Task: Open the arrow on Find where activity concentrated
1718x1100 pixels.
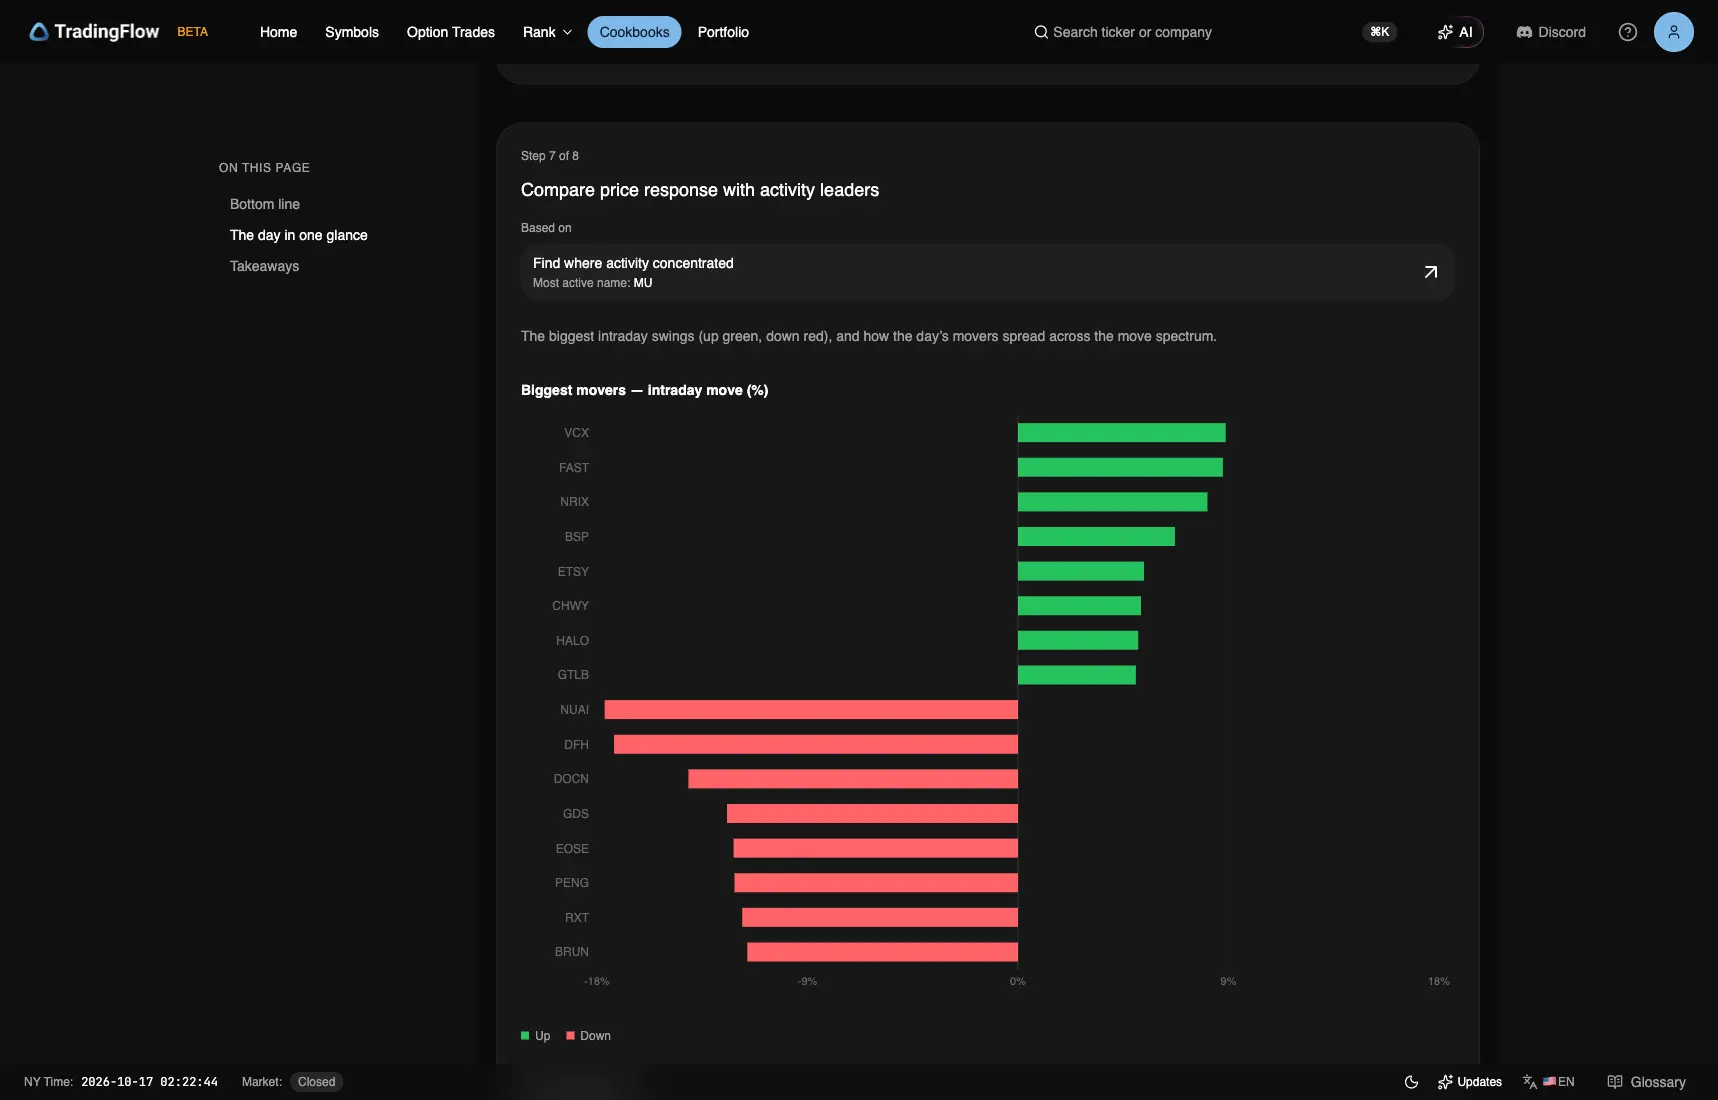Action: (x=1430, y=272)
